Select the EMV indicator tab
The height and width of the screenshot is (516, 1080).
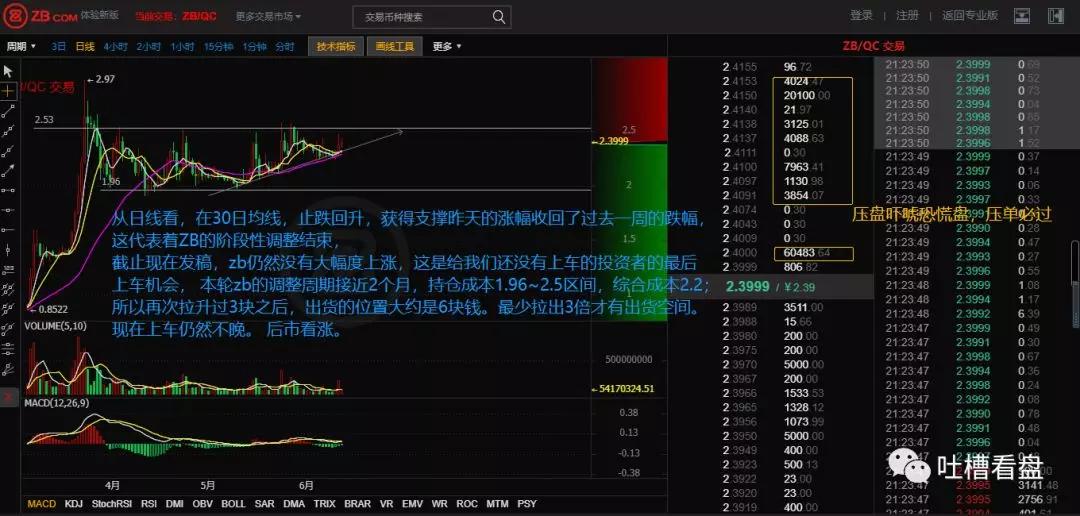pos(413,504)
